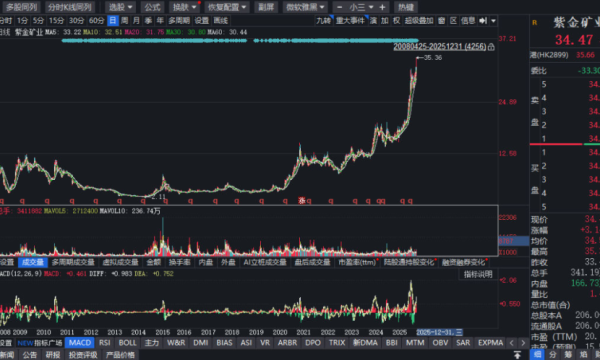Click the 加 add-overlay icon

pos(385,20)
